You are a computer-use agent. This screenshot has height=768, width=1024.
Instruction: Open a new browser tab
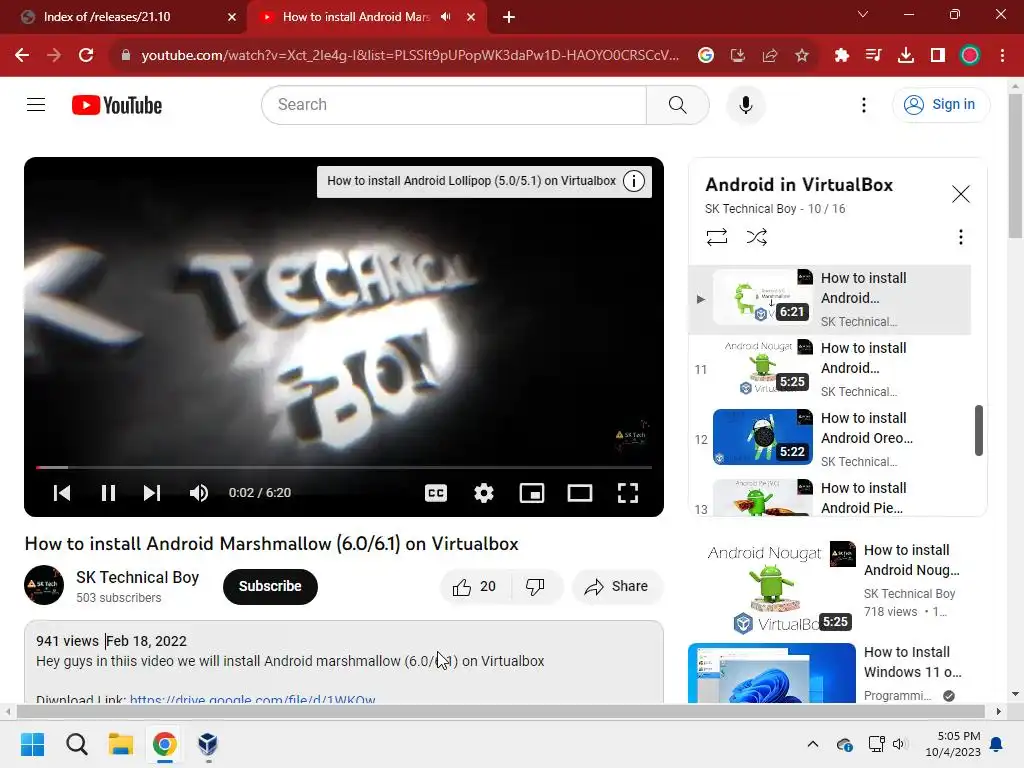click(x=509, y=17)
